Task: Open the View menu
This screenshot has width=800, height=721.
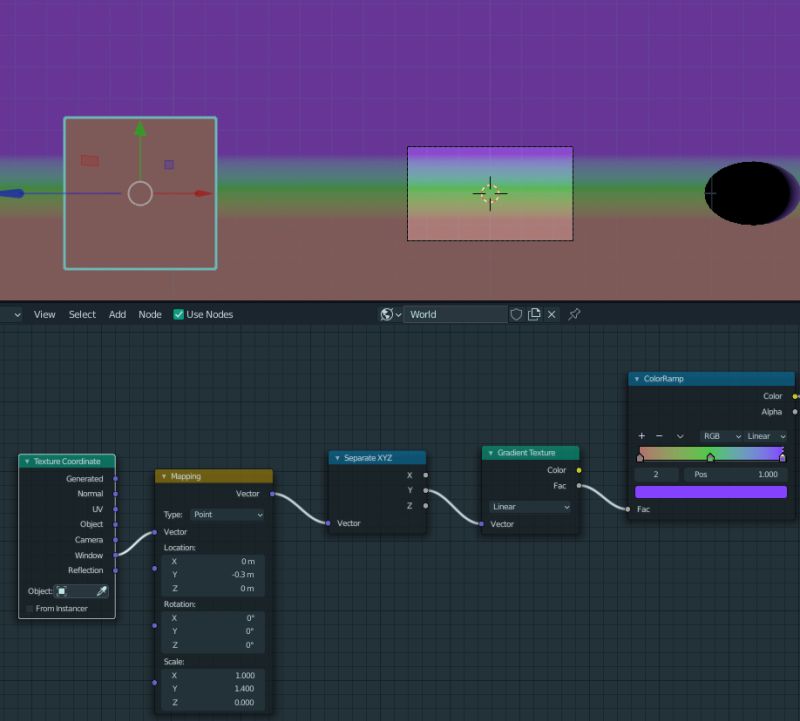Action: point(44,314)
